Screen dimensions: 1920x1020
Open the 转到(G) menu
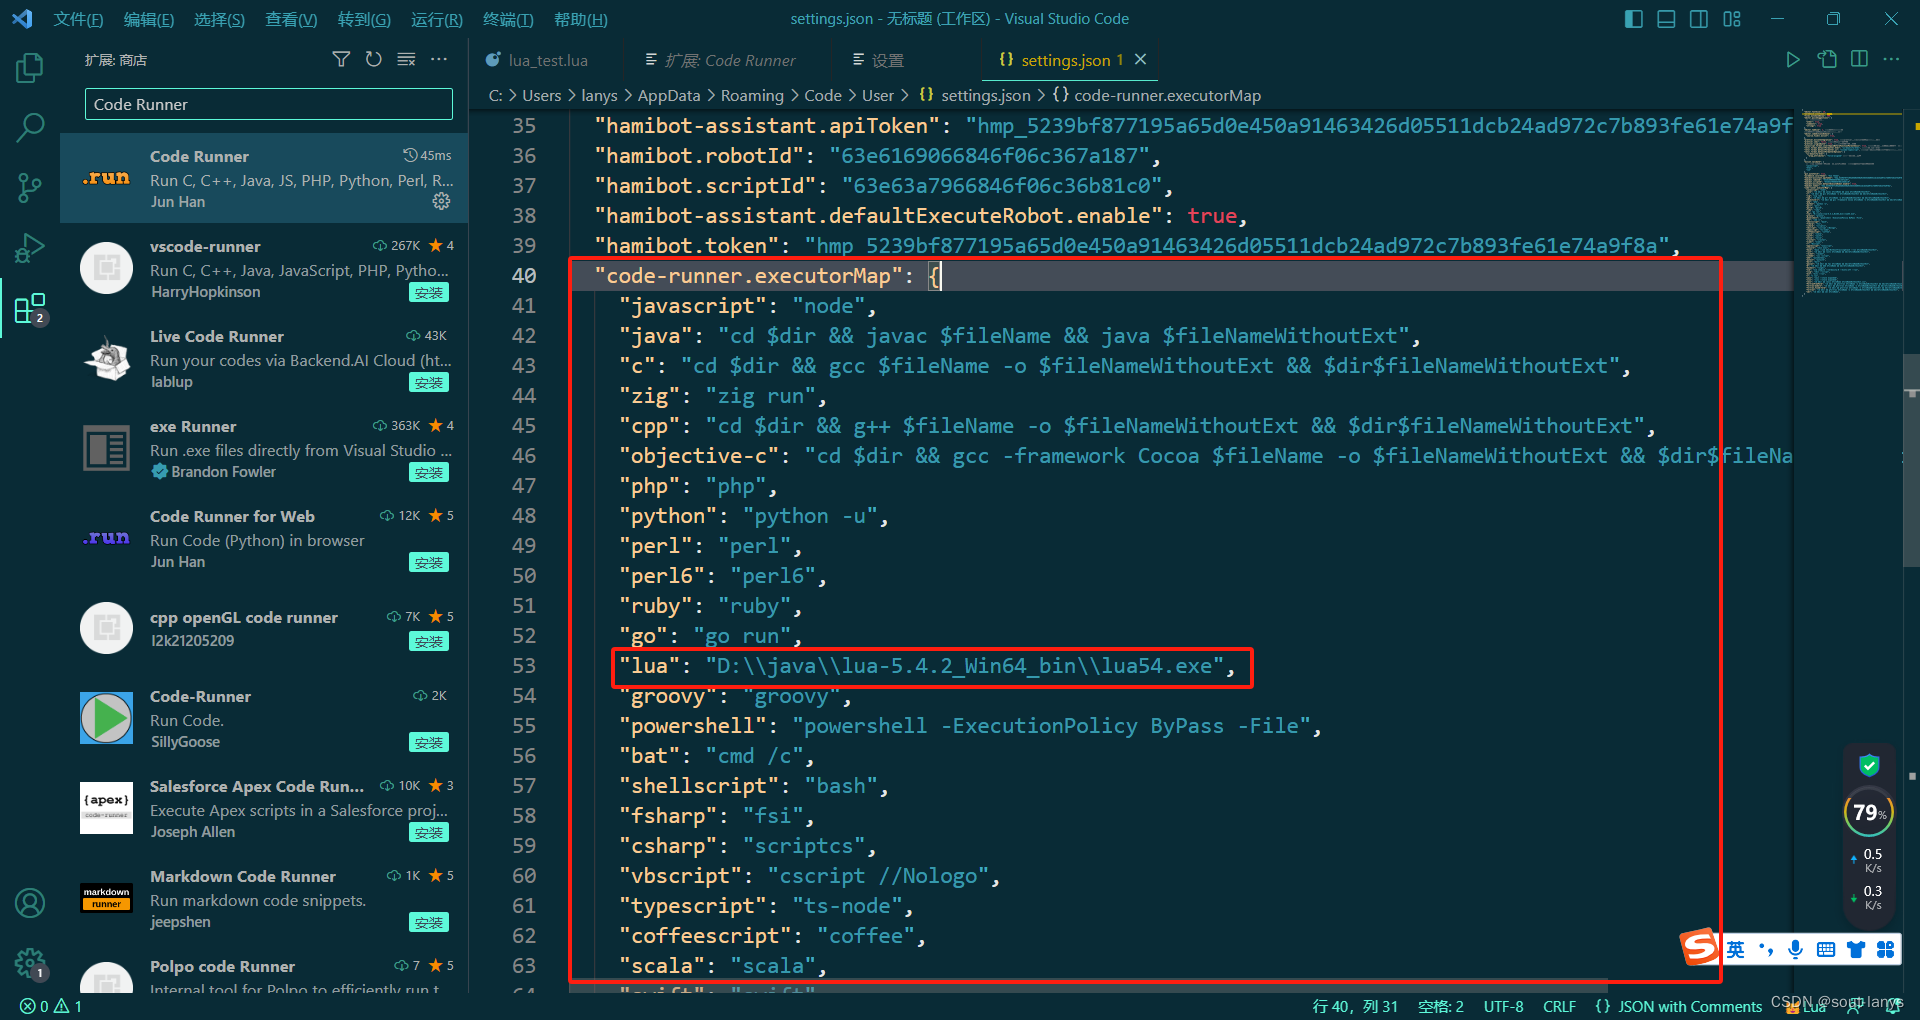[x=364, y=19]
